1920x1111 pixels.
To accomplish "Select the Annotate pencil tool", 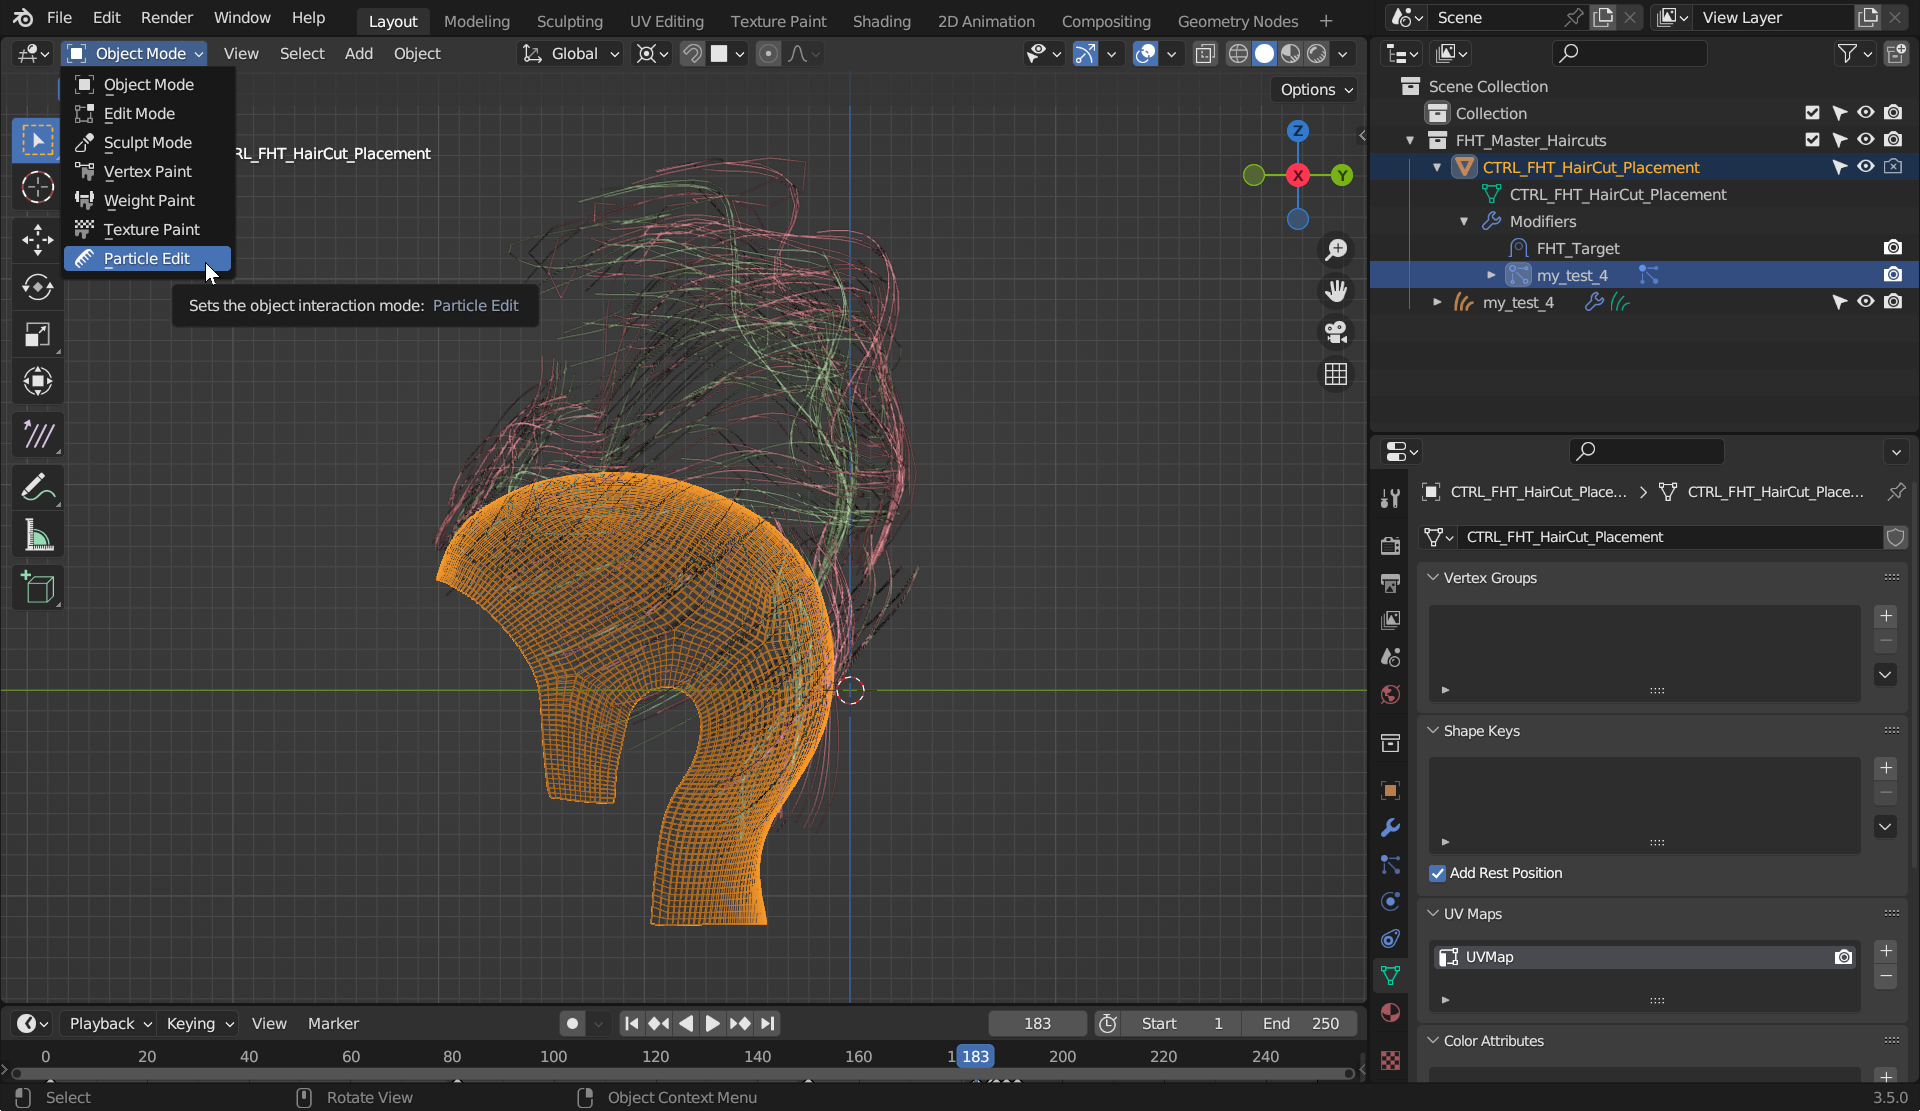I will [x=37, y=489].
